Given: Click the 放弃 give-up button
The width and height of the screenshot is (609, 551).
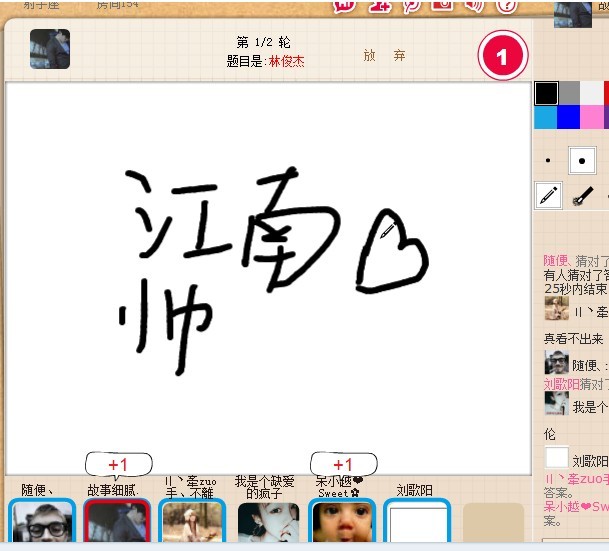Looking at the screenshot, I should [x=385, y=56].
